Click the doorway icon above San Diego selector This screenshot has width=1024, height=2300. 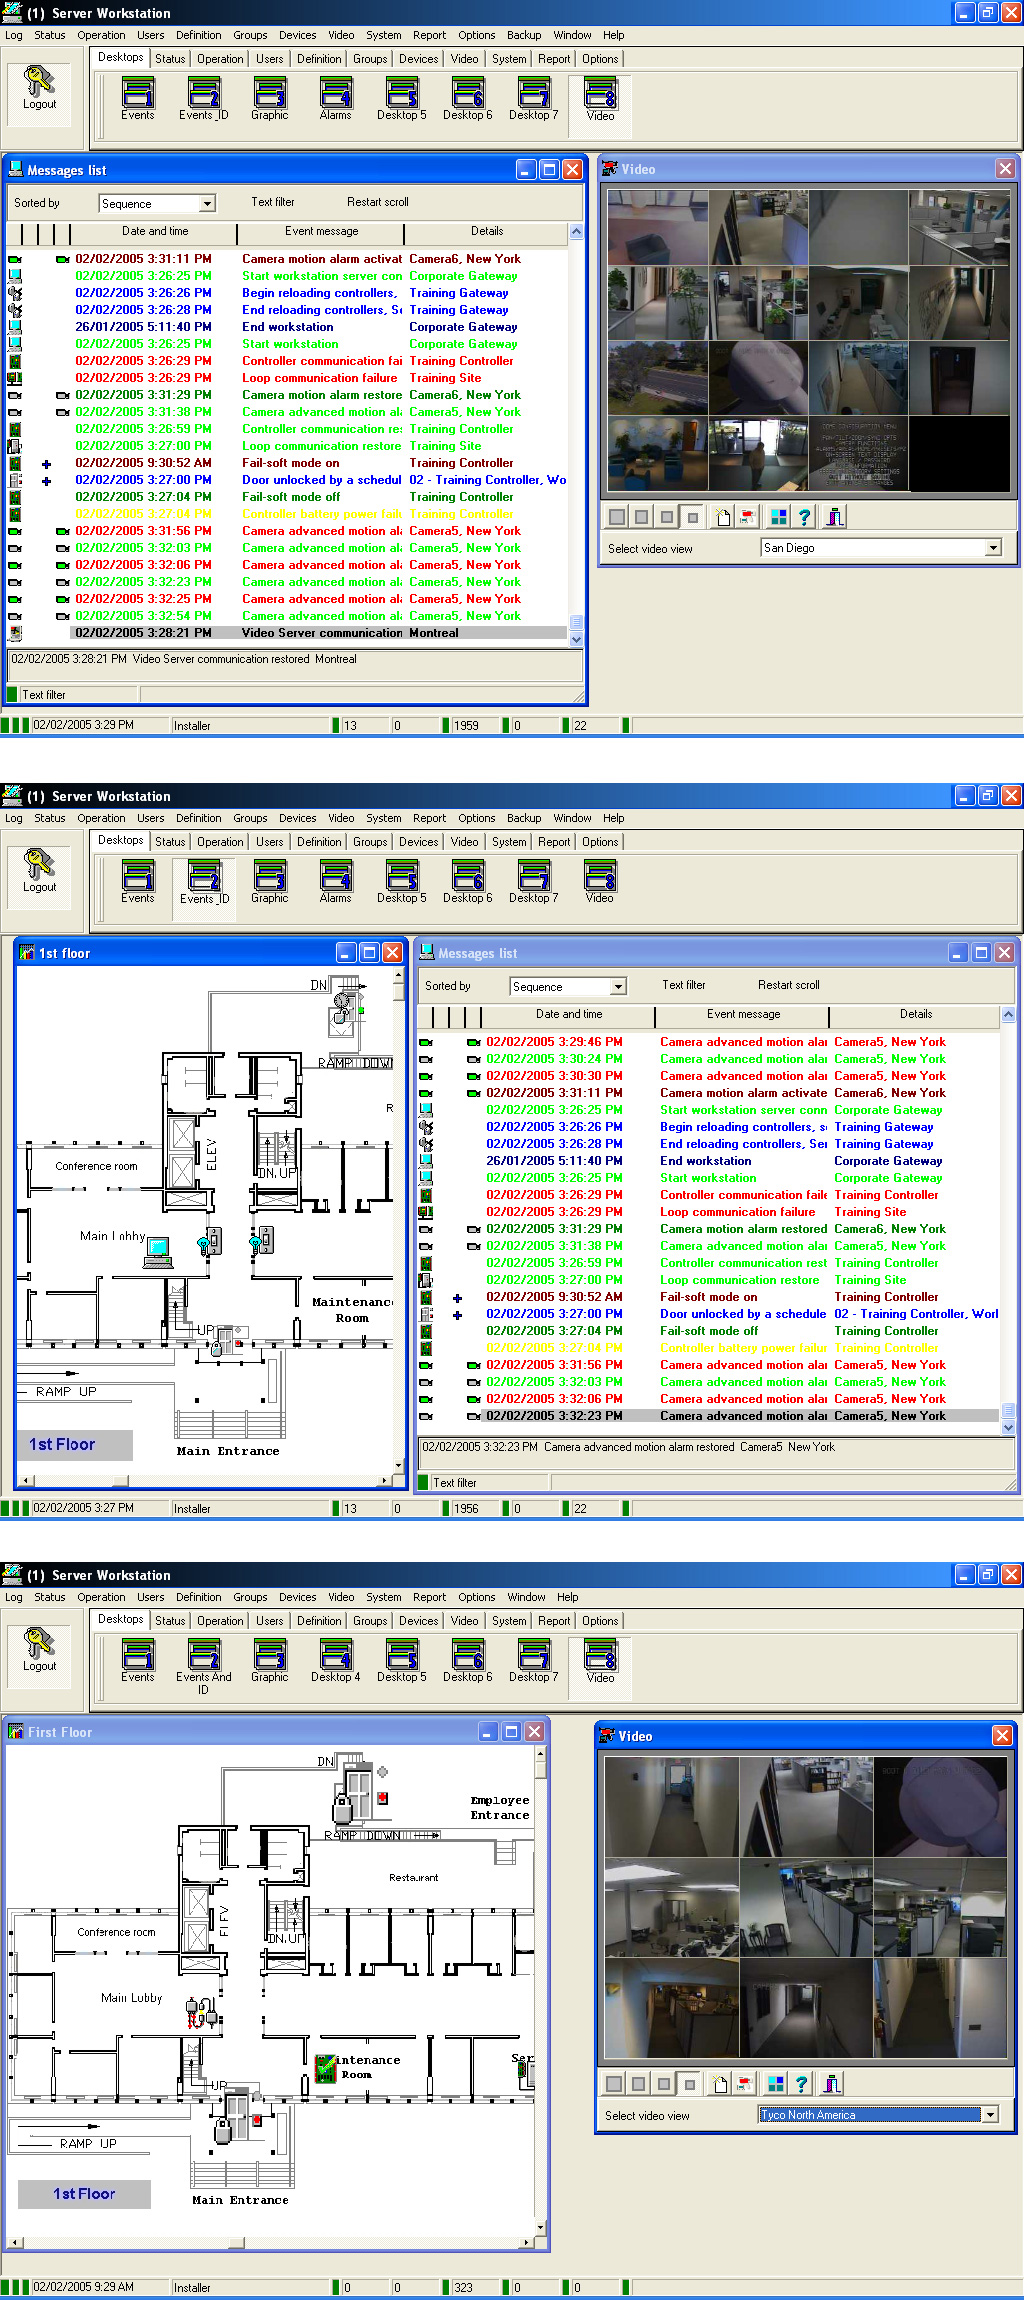[835, 517]
